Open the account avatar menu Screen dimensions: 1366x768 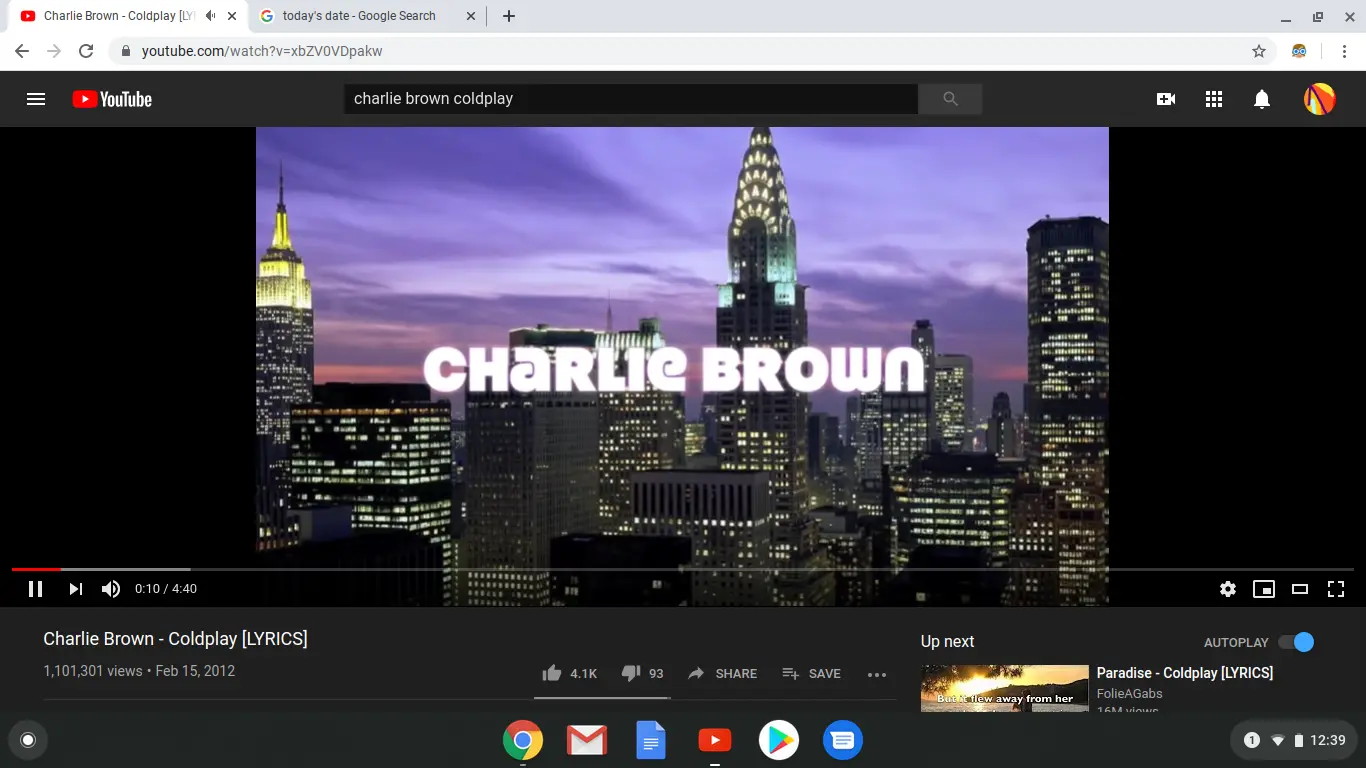click(x=1320, y=99)
